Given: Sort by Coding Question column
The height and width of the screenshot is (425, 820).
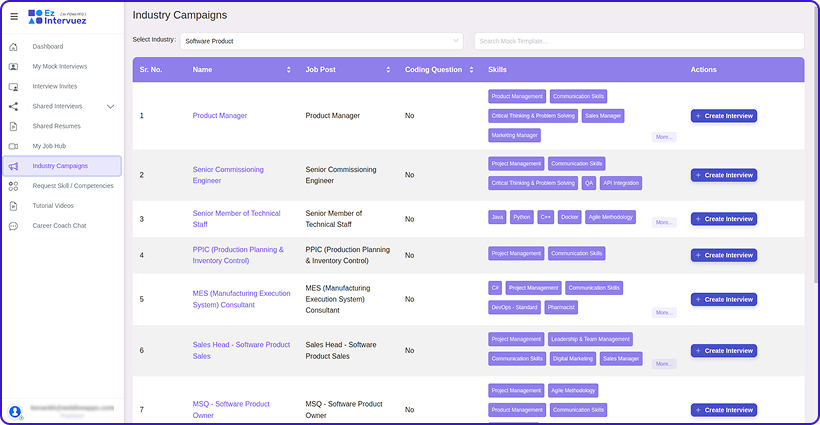Looking at the screenshot, I should (471, 70).
